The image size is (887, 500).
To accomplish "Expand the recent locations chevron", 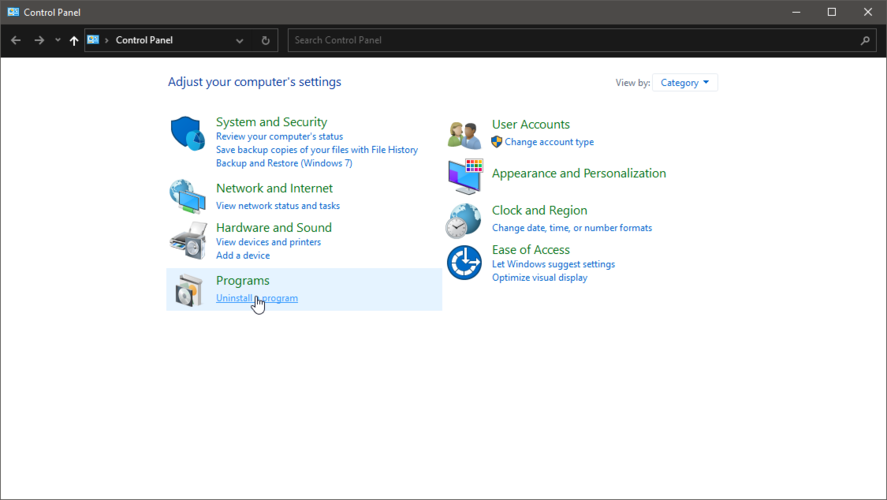I will click(58, 41).
